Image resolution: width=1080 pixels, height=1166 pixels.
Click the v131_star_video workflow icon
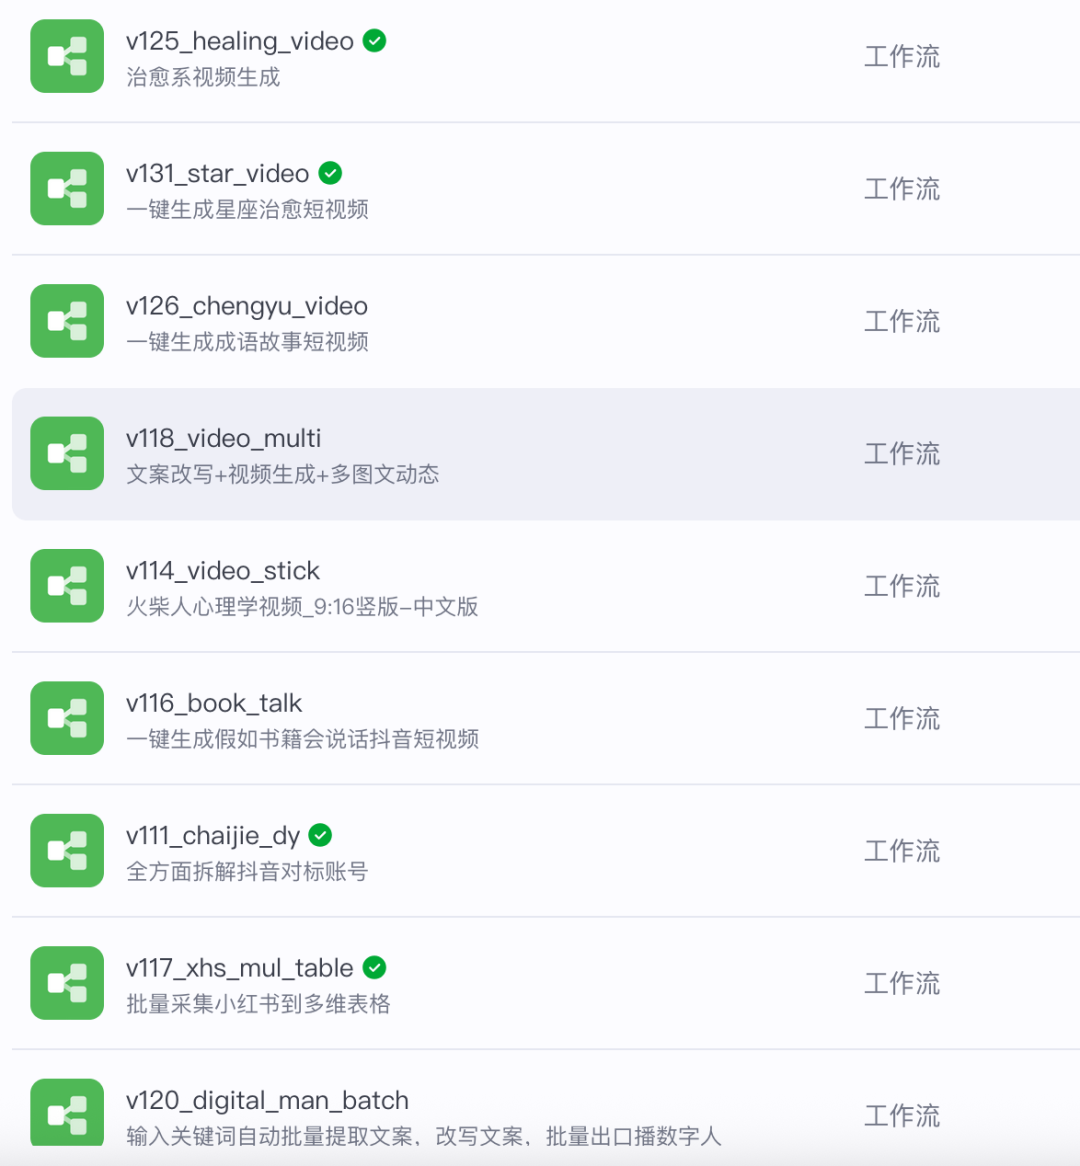pyautogui.click(x=67, y=189)
